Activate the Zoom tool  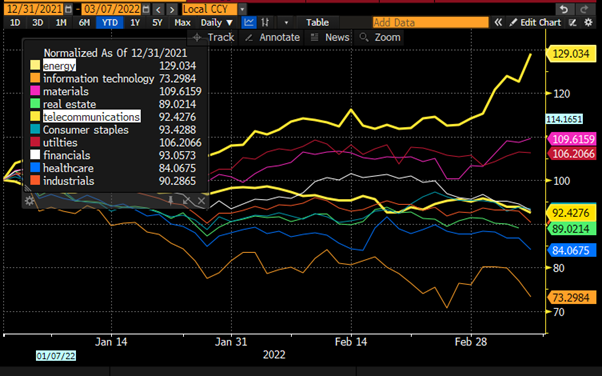tap(380, 37)
